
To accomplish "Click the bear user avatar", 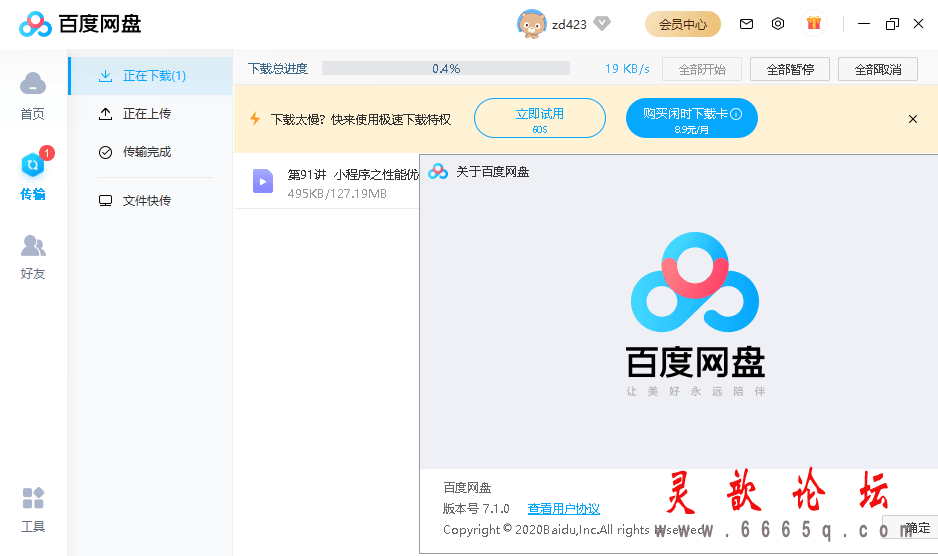I will coord(531,24).
